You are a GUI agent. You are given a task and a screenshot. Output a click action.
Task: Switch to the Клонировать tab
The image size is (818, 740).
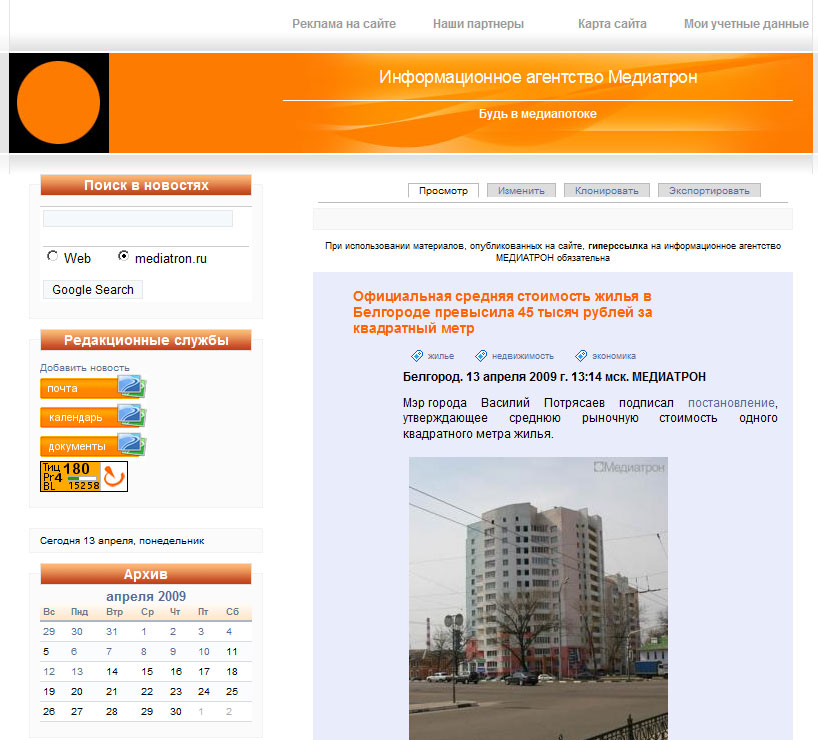click(x=607, y=190)
